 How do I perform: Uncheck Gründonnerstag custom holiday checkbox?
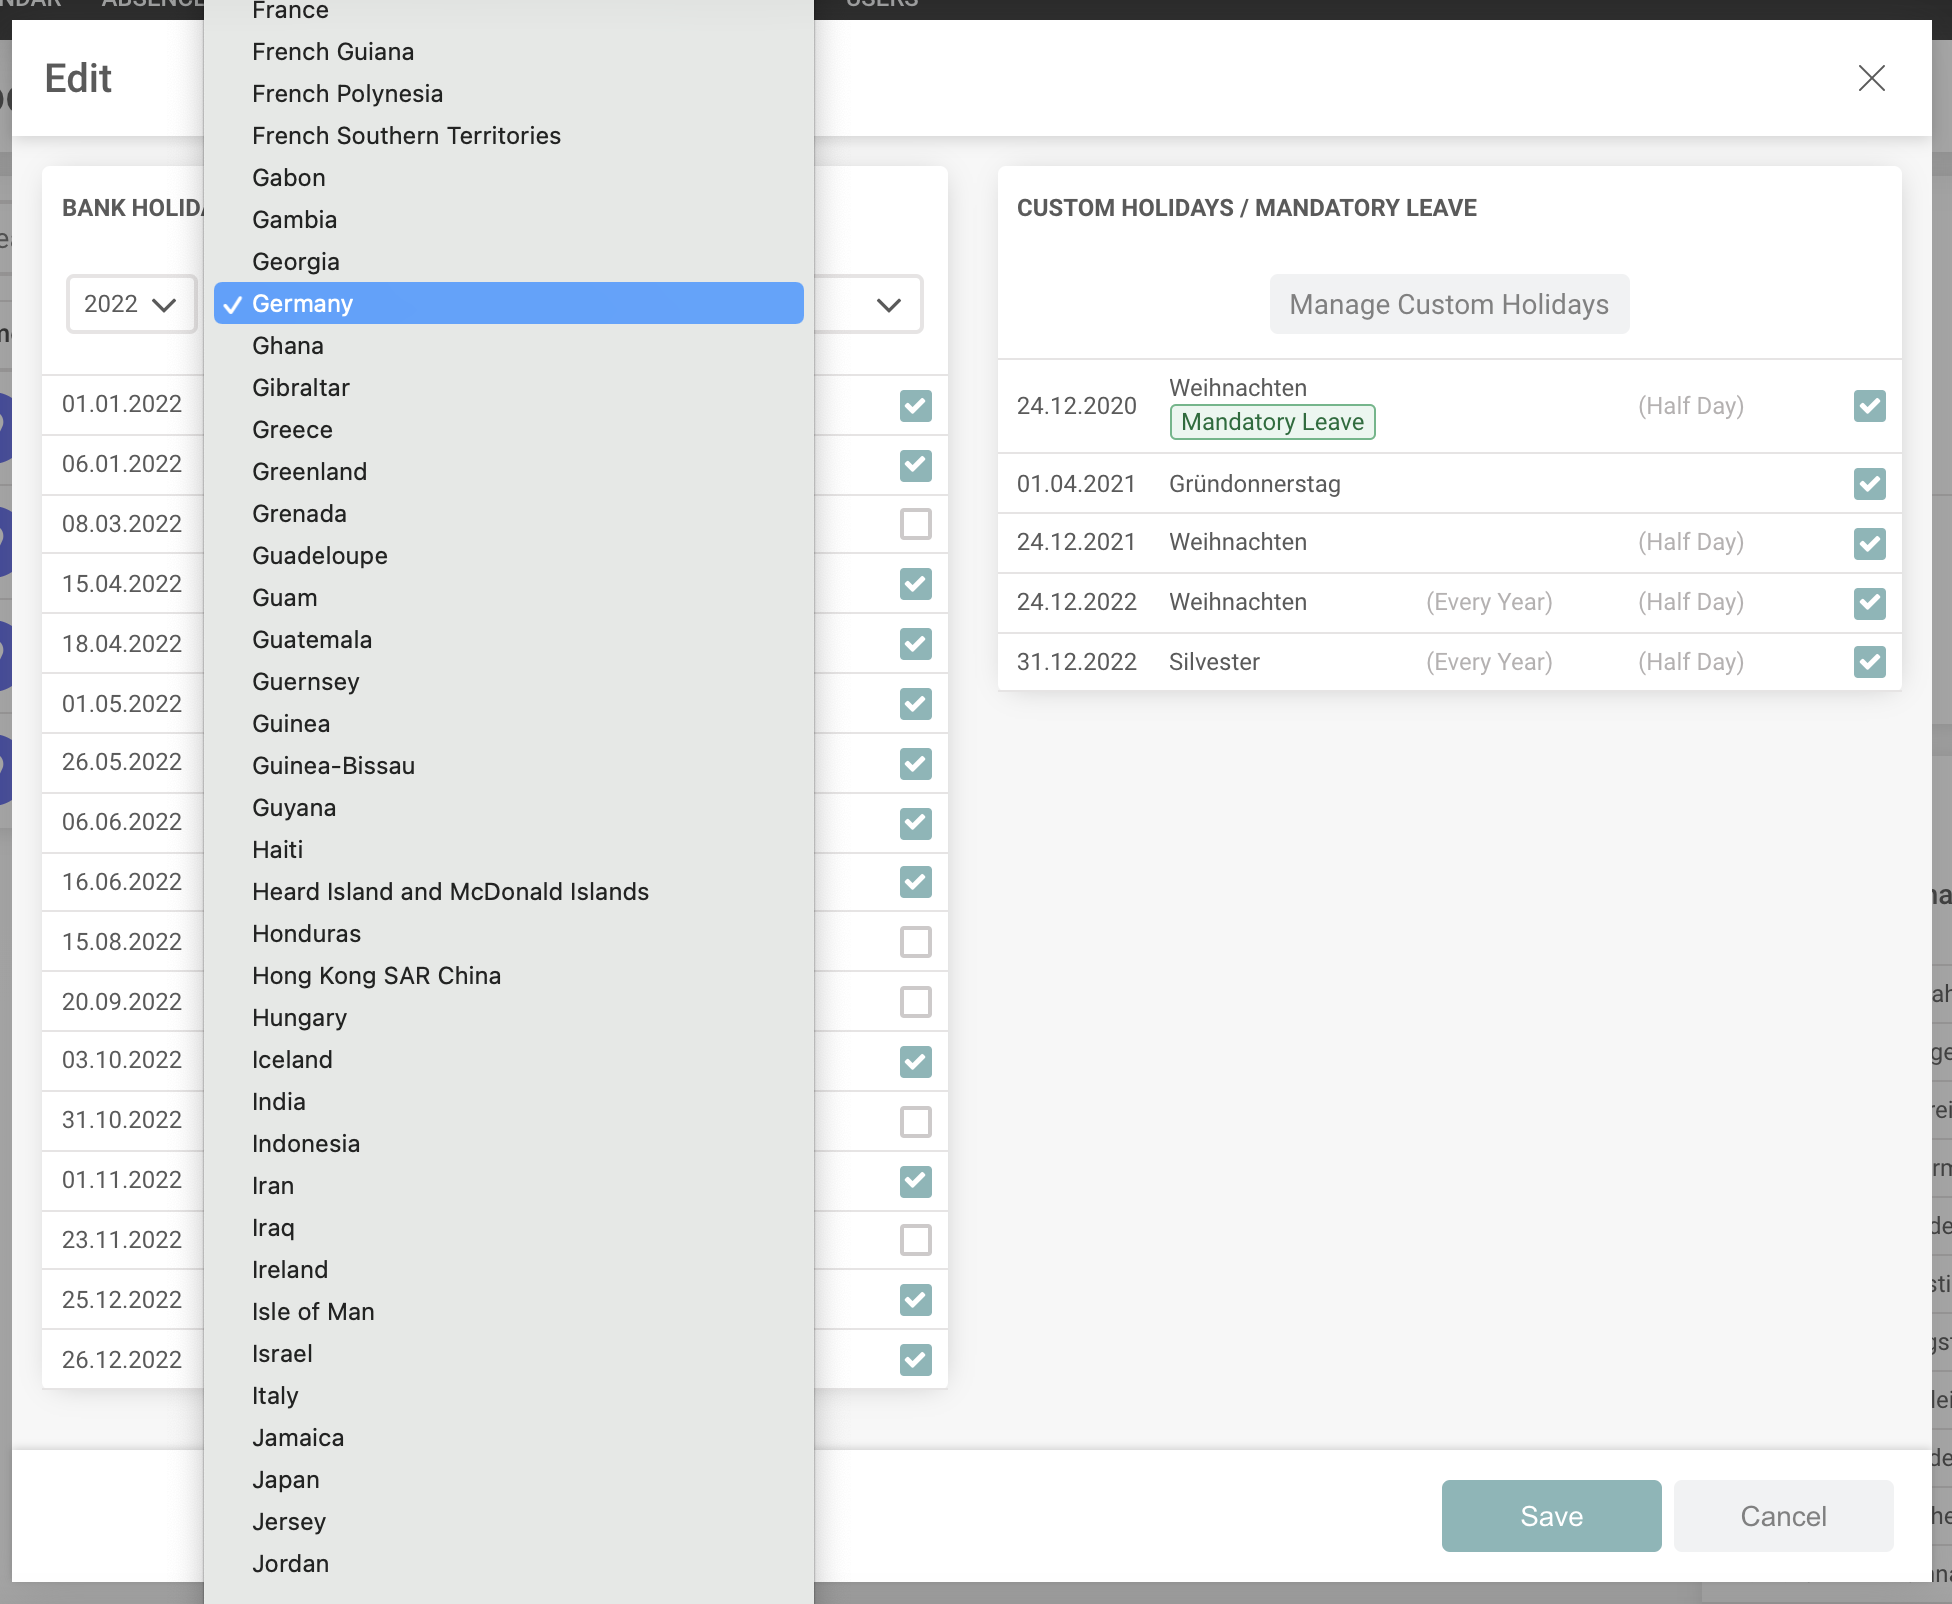click(1869, 484)
